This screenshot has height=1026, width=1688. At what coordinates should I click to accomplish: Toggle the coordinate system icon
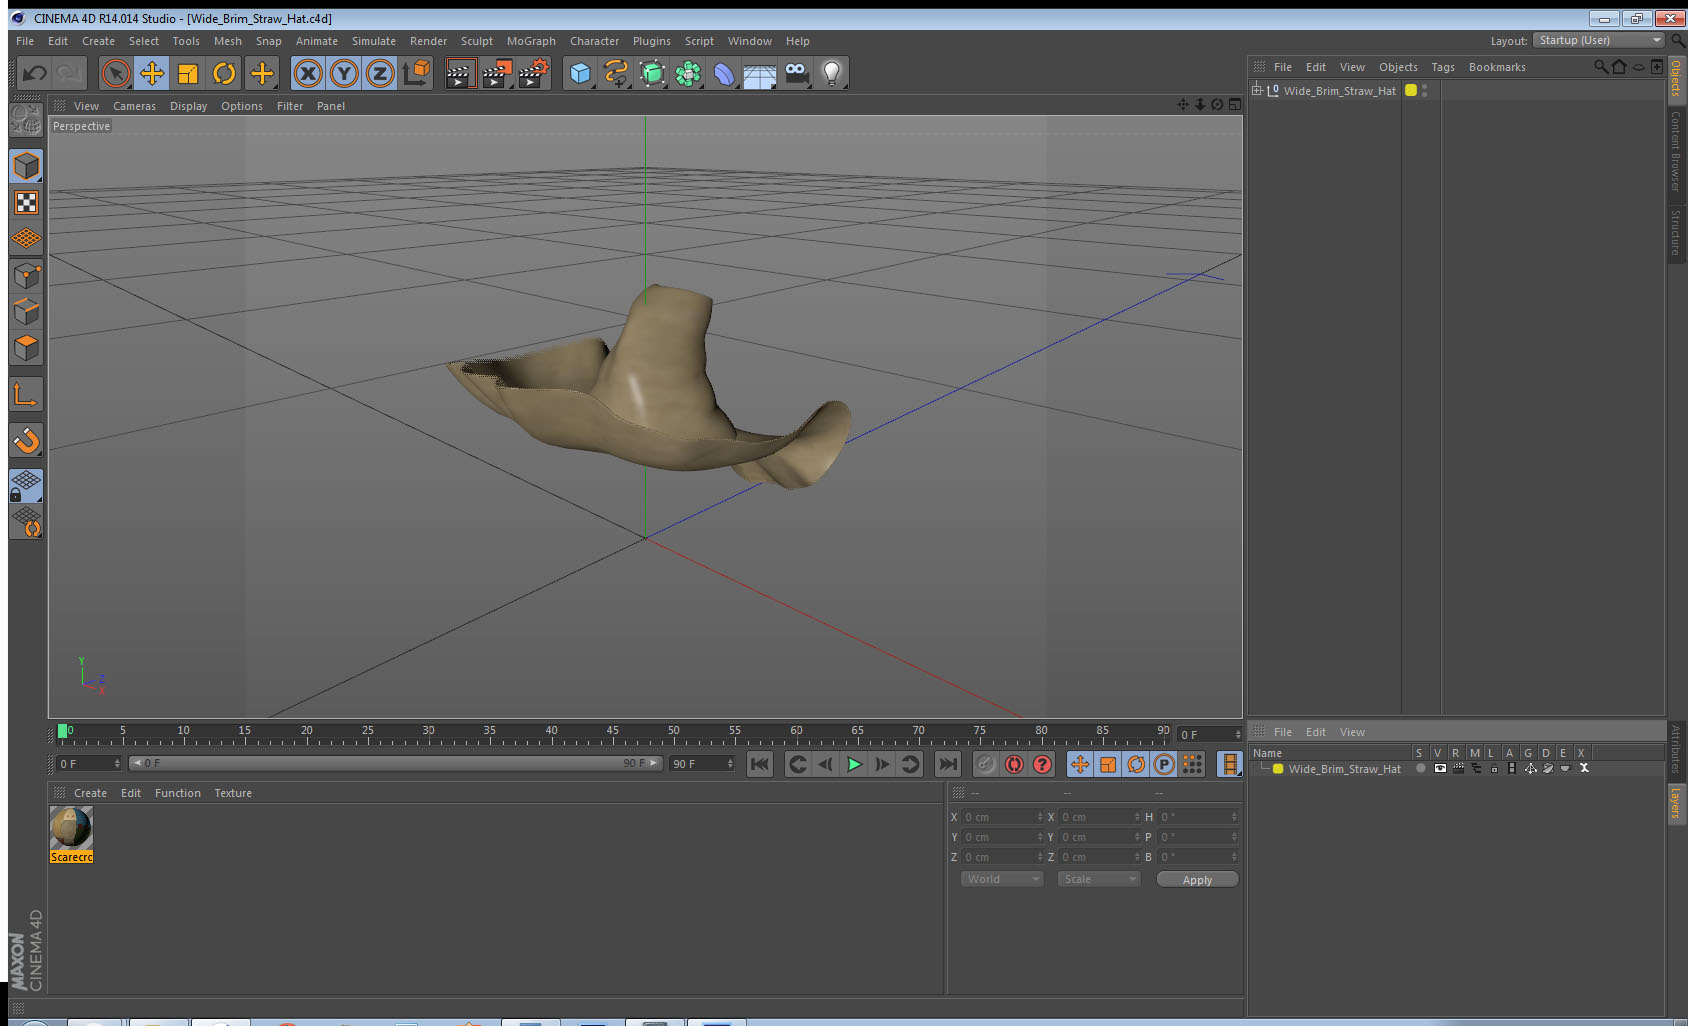(416, 73)
